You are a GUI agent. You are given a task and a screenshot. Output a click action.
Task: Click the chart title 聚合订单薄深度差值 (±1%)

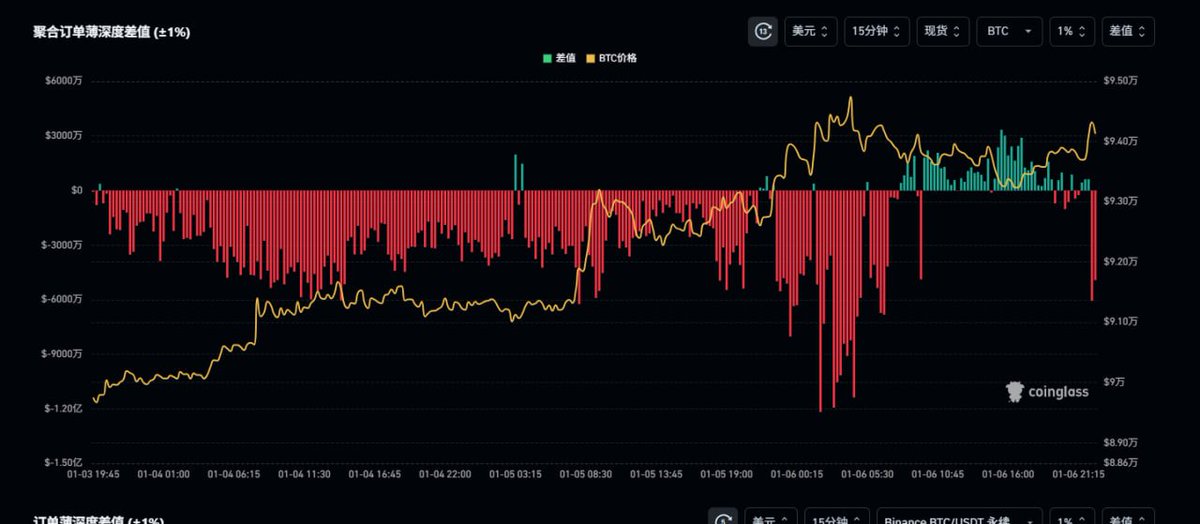[x=111, y=32]
